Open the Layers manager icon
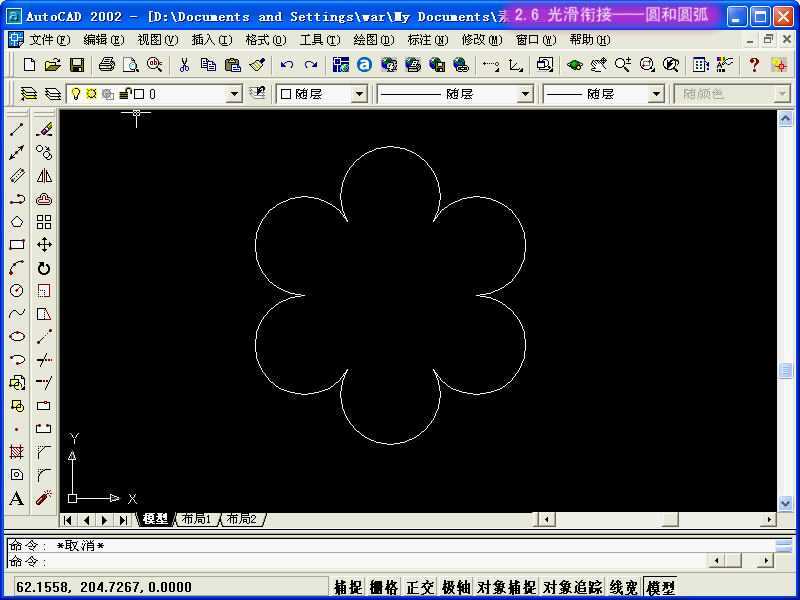Screen dimensions: 800x600 pos(29,94)
